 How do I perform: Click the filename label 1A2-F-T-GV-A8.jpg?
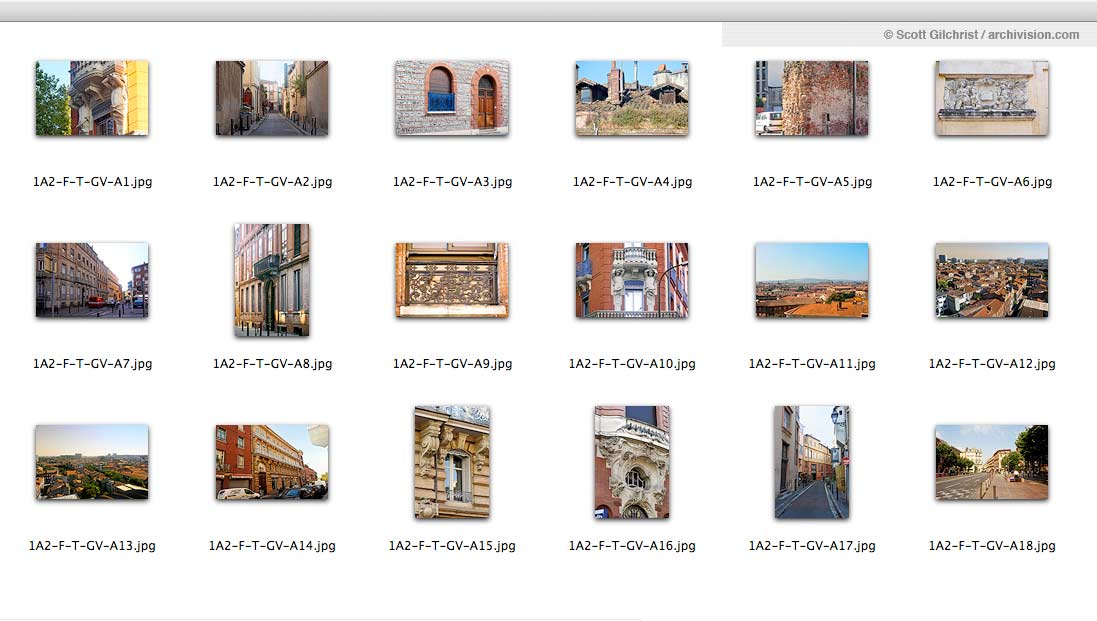click(x=272, y=364)
